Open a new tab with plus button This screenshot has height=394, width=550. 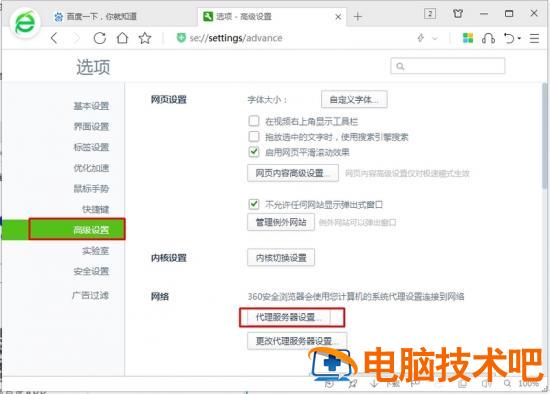tap(357, 16)
